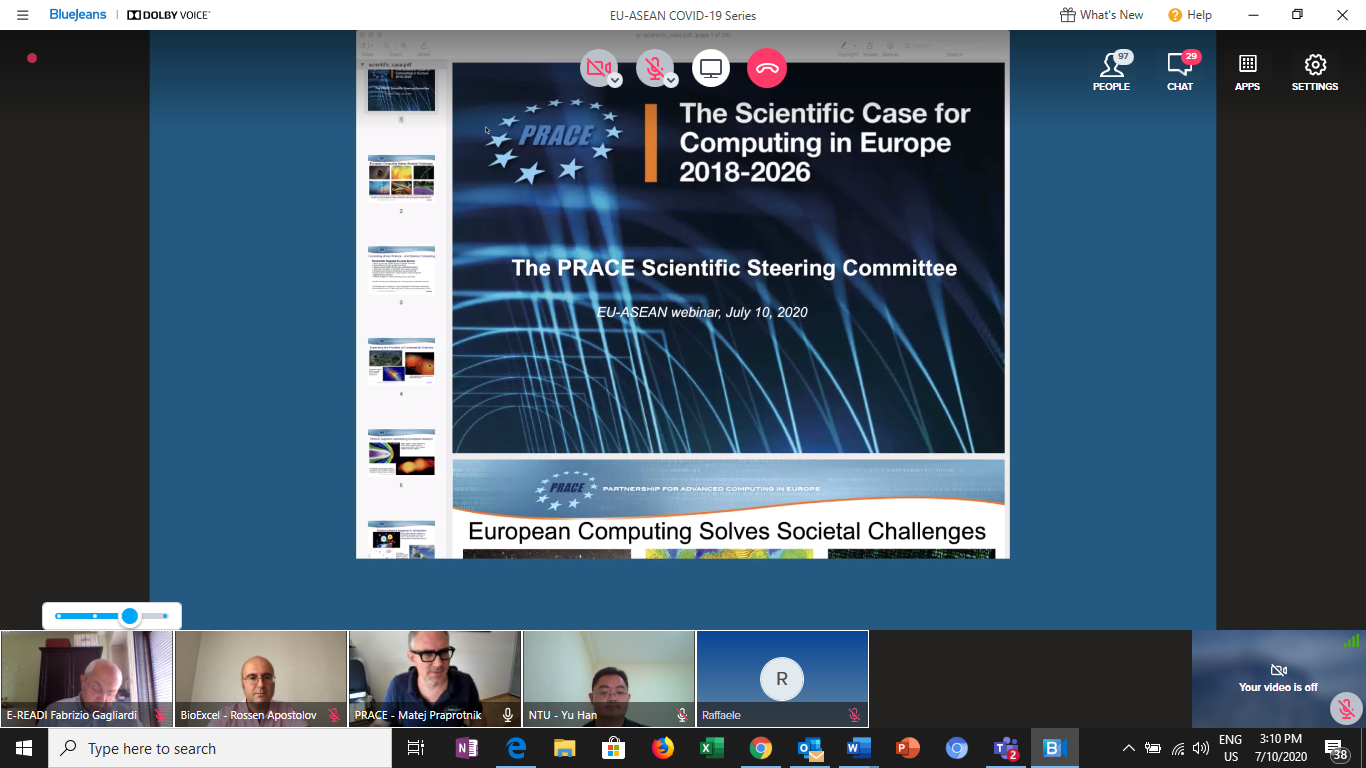
Task: Show hidden system tray icons
Action: coord(1129,748)
